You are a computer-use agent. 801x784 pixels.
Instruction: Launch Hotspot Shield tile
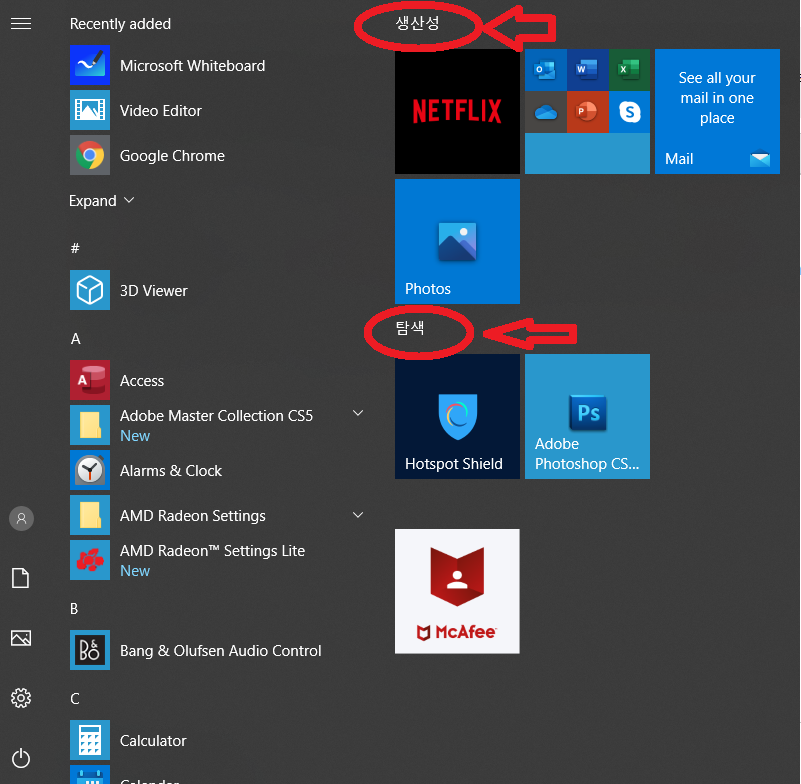pyautogui.click(x=457, y=416)
